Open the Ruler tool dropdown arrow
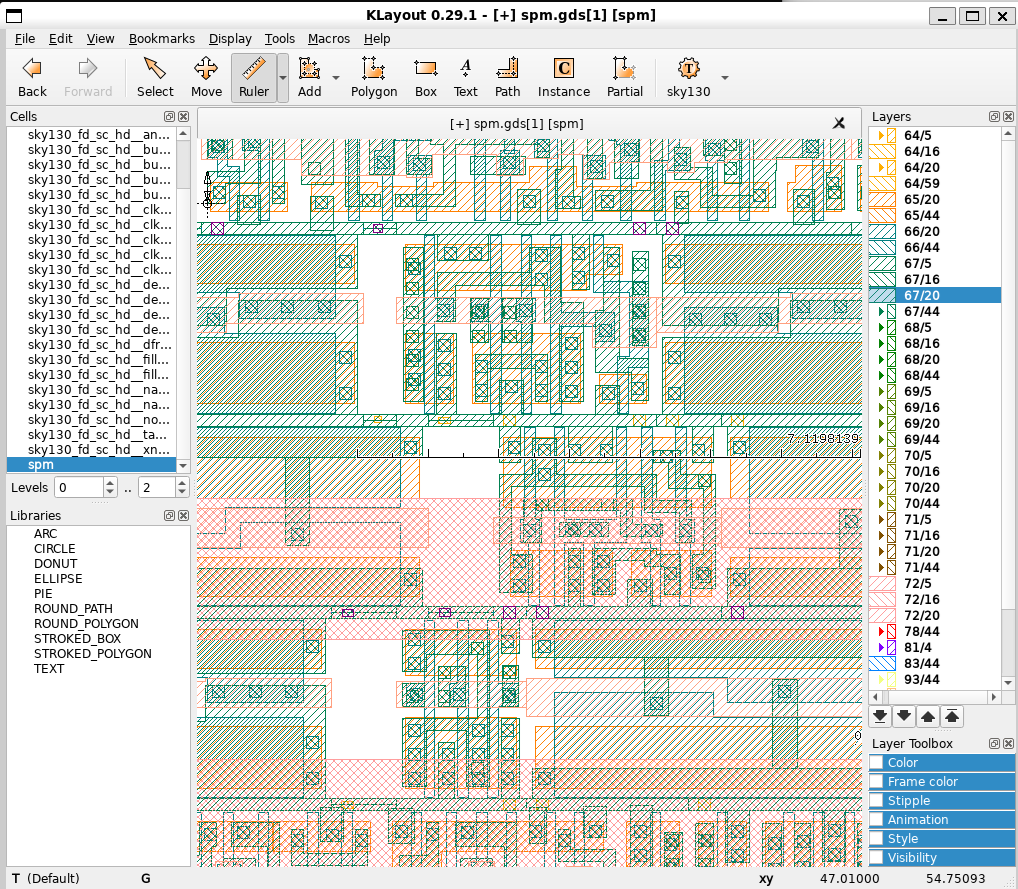The image size is (1018, 889). [x=283, y=78]
